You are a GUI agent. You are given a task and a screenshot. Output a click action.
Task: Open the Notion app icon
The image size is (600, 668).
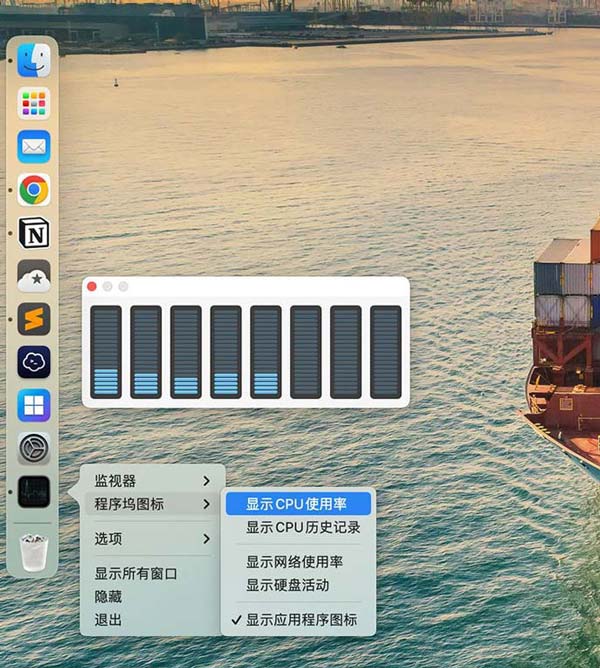pyautogui.click(x=34, y=233)
